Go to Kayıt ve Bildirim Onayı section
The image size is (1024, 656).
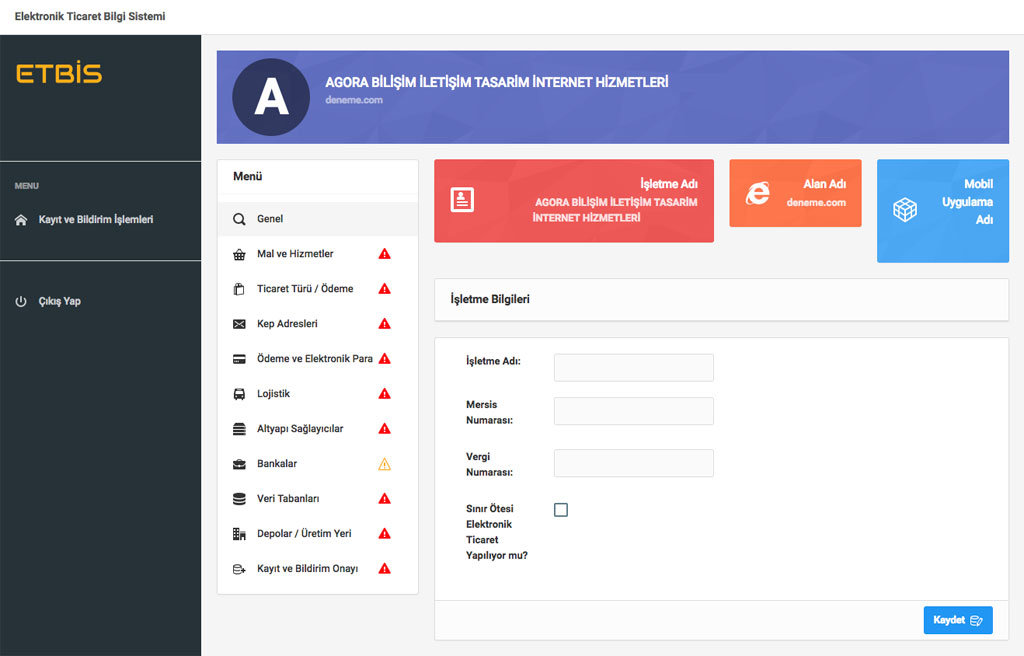pyautogui.click(x=307, y=569)
